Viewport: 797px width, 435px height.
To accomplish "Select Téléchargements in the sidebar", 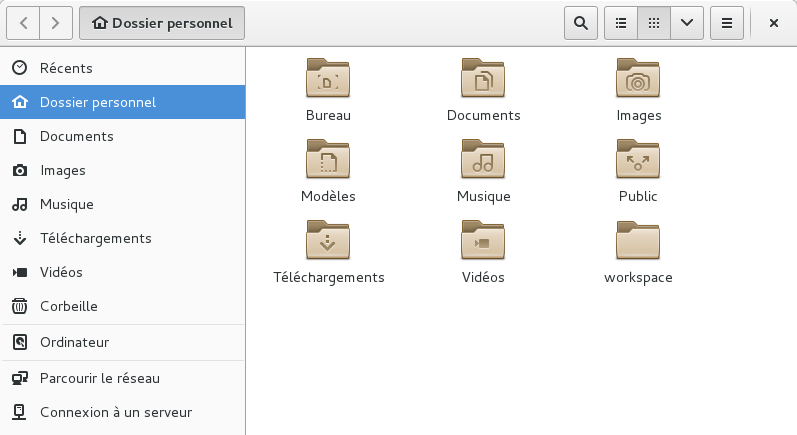I will coord(95,238).
